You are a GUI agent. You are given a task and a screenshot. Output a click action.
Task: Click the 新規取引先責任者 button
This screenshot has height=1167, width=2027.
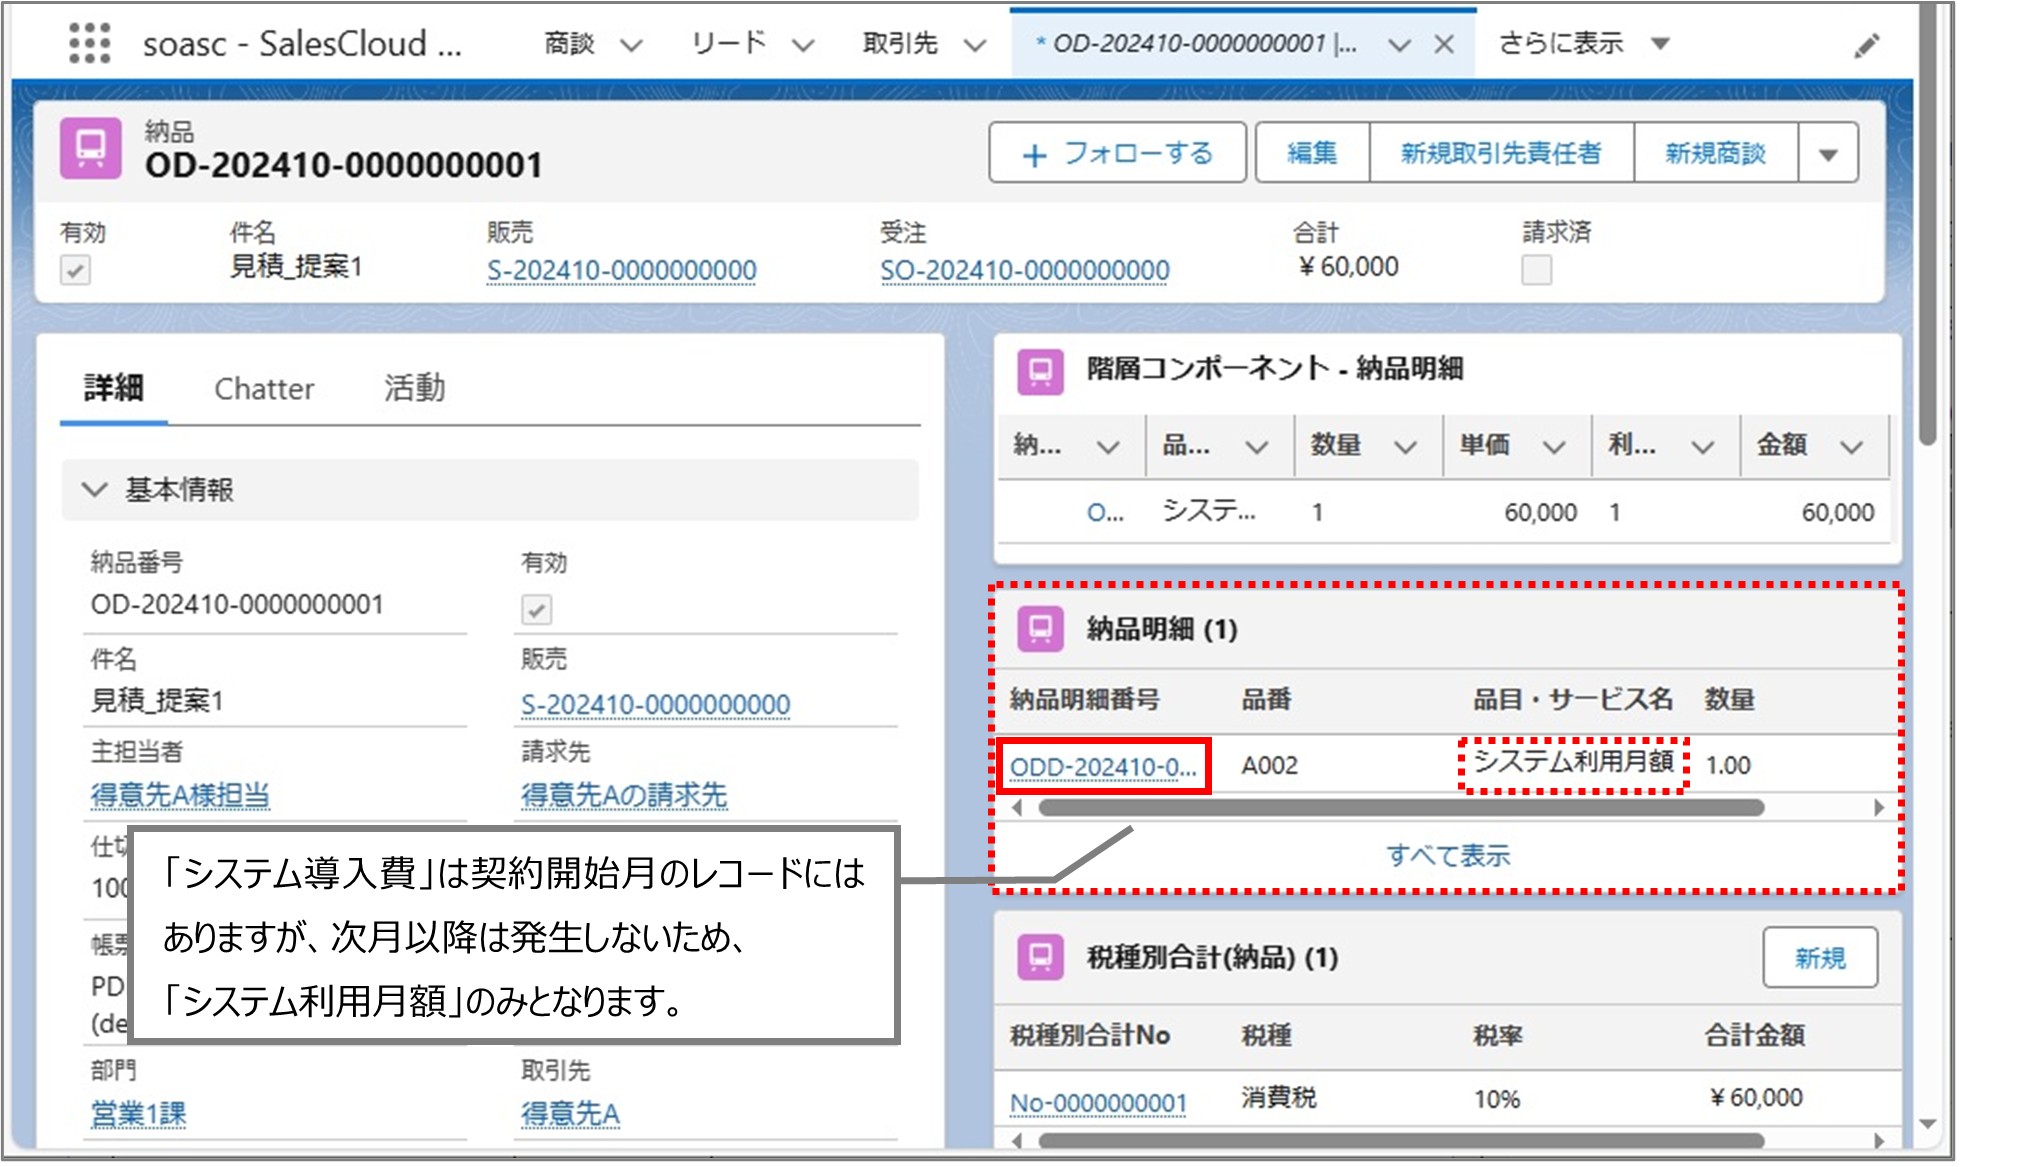coord(1501,153)
